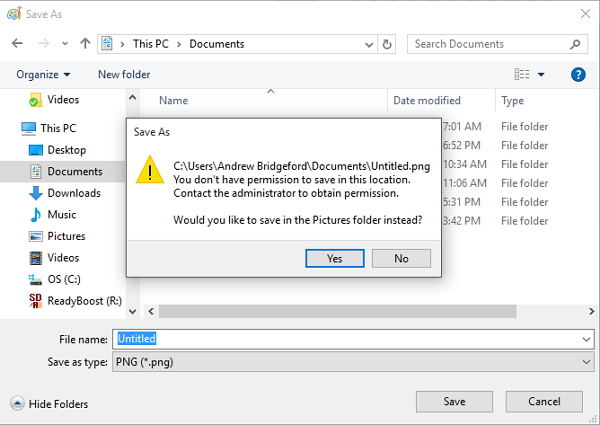This screenshot has height=425, width=600.
Task: Open ReadyBoost (R:) drive
Action: tap(75, 301)
